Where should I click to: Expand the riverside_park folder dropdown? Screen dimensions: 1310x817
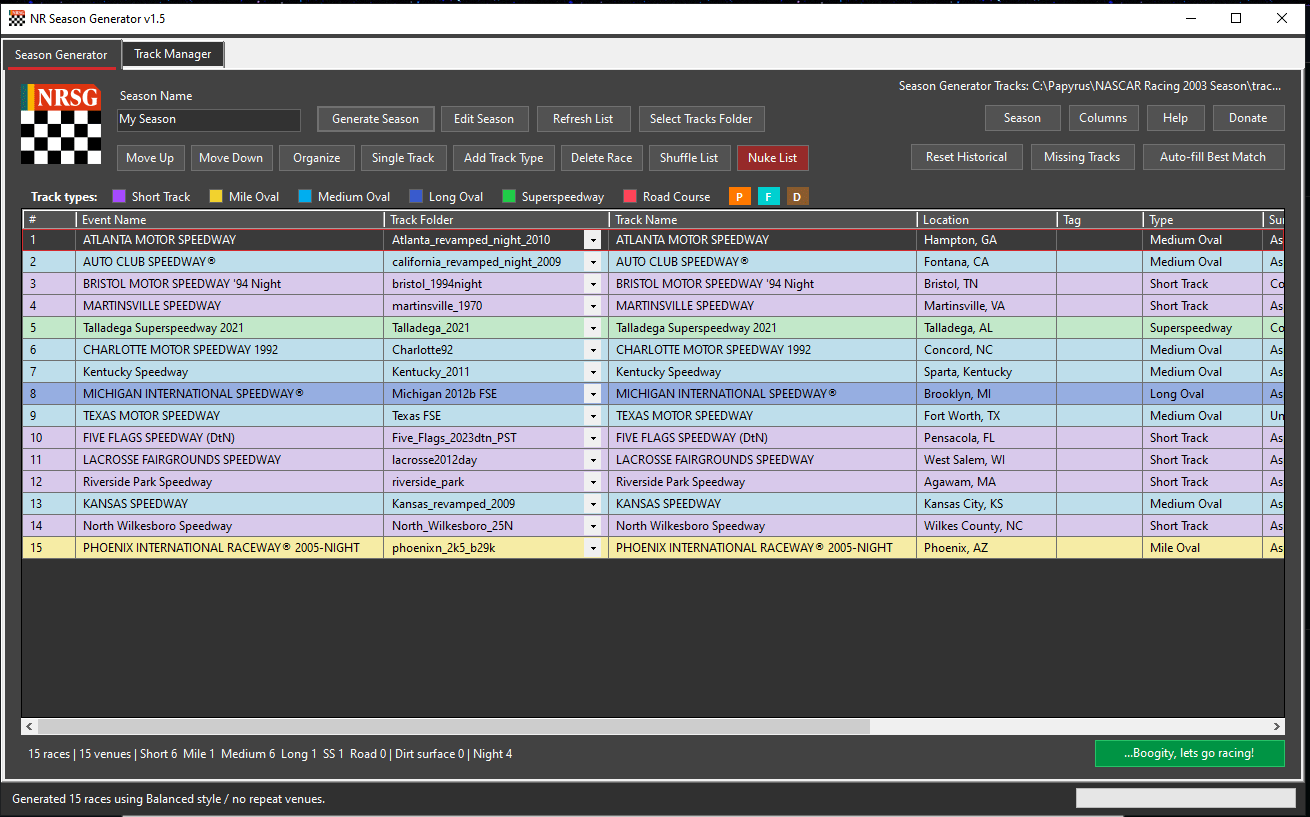tap(593, 482)
